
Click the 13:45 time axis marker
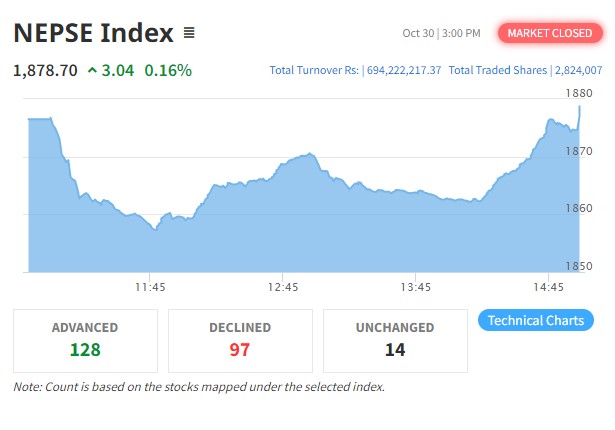pyautogui.click(x=415, y=287)
